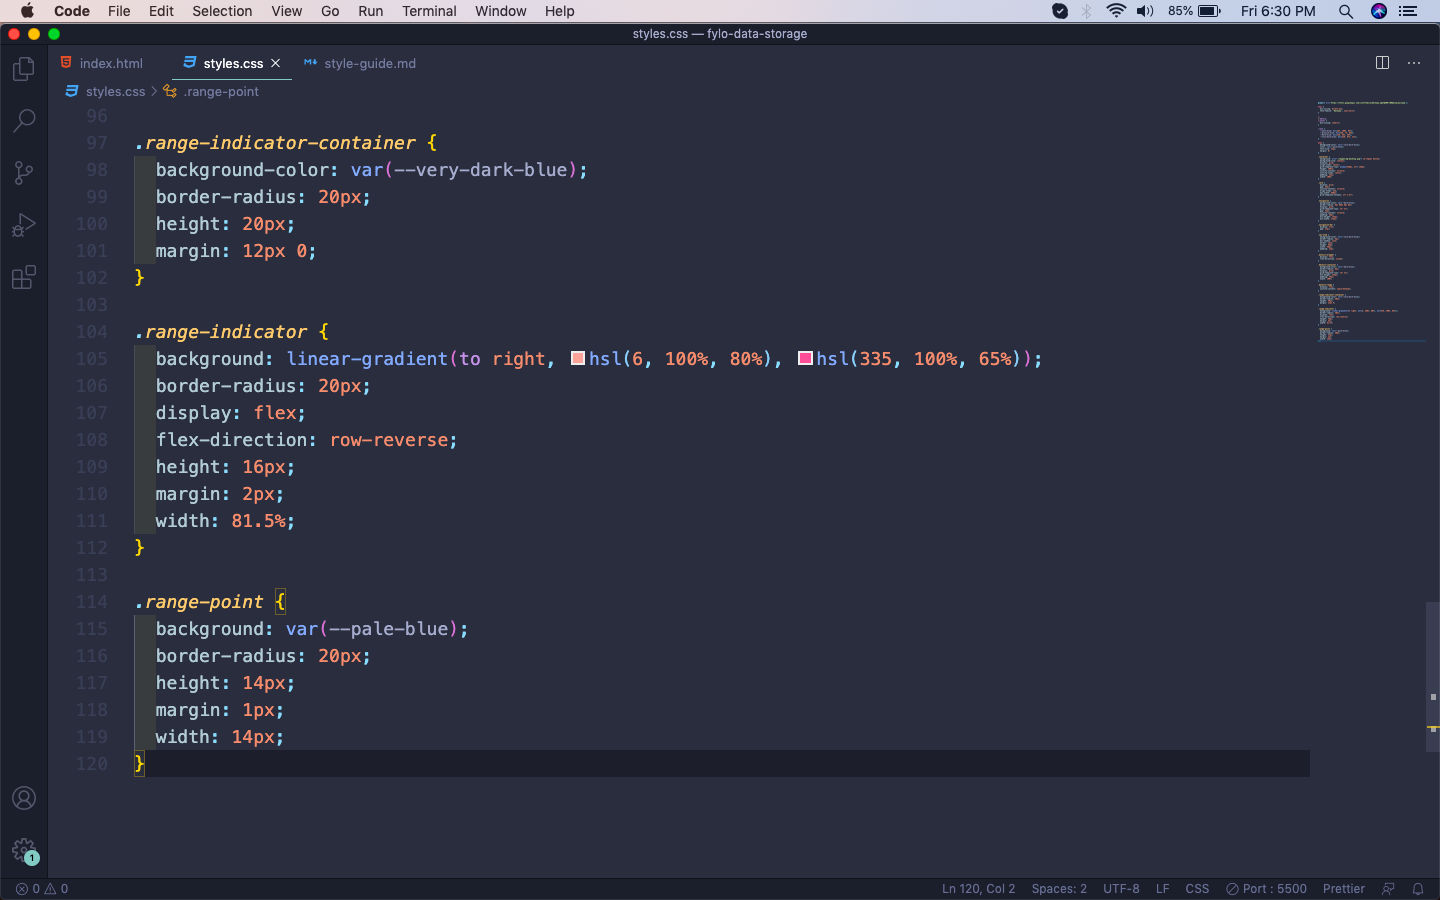Open the Accounts menu icon

click(x=24, y=798)
